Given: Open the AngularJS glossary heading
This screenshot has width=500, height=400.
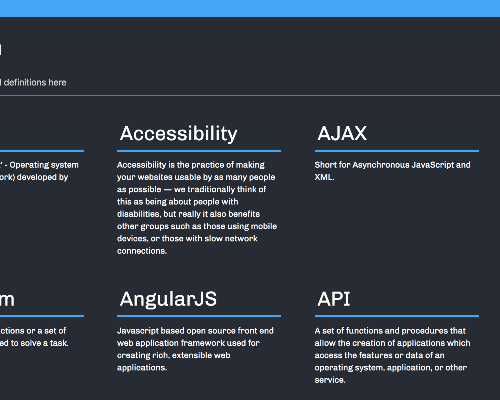Looking at the screenshot, I should point(168,299).
